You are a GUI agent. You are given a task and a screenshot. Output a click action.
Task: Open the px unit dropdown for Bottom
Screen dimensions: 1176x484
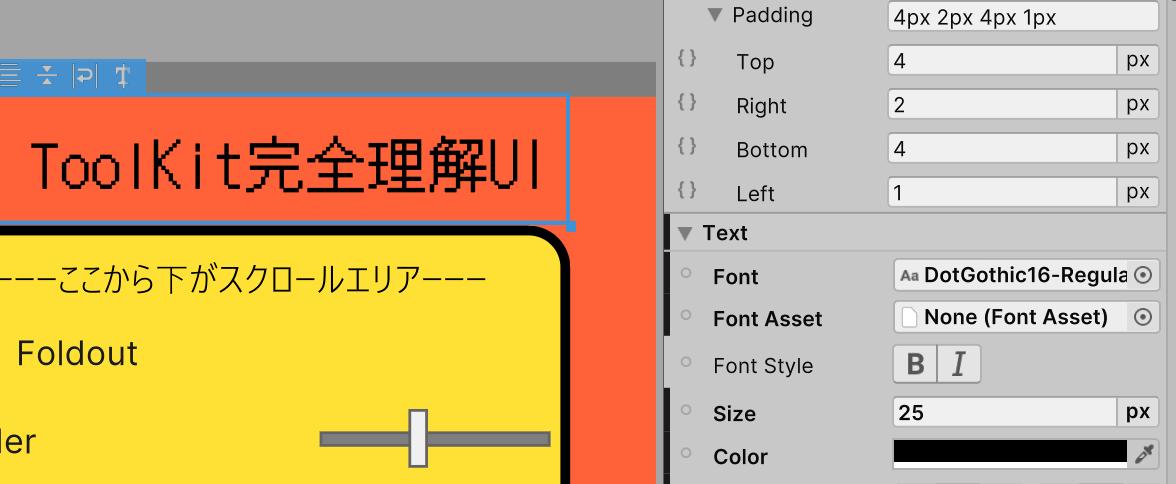click(1138, 148)
